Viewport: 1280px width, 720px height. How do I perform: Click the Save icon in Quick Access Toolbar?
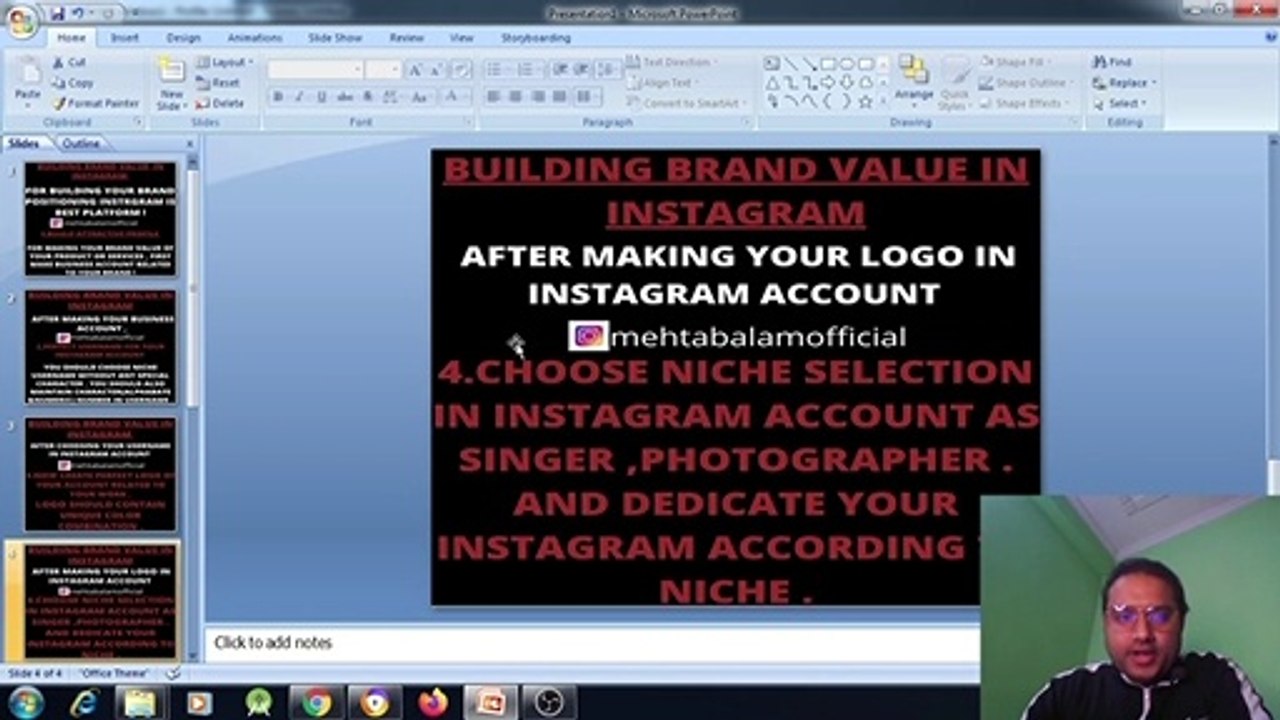point(57,13)
